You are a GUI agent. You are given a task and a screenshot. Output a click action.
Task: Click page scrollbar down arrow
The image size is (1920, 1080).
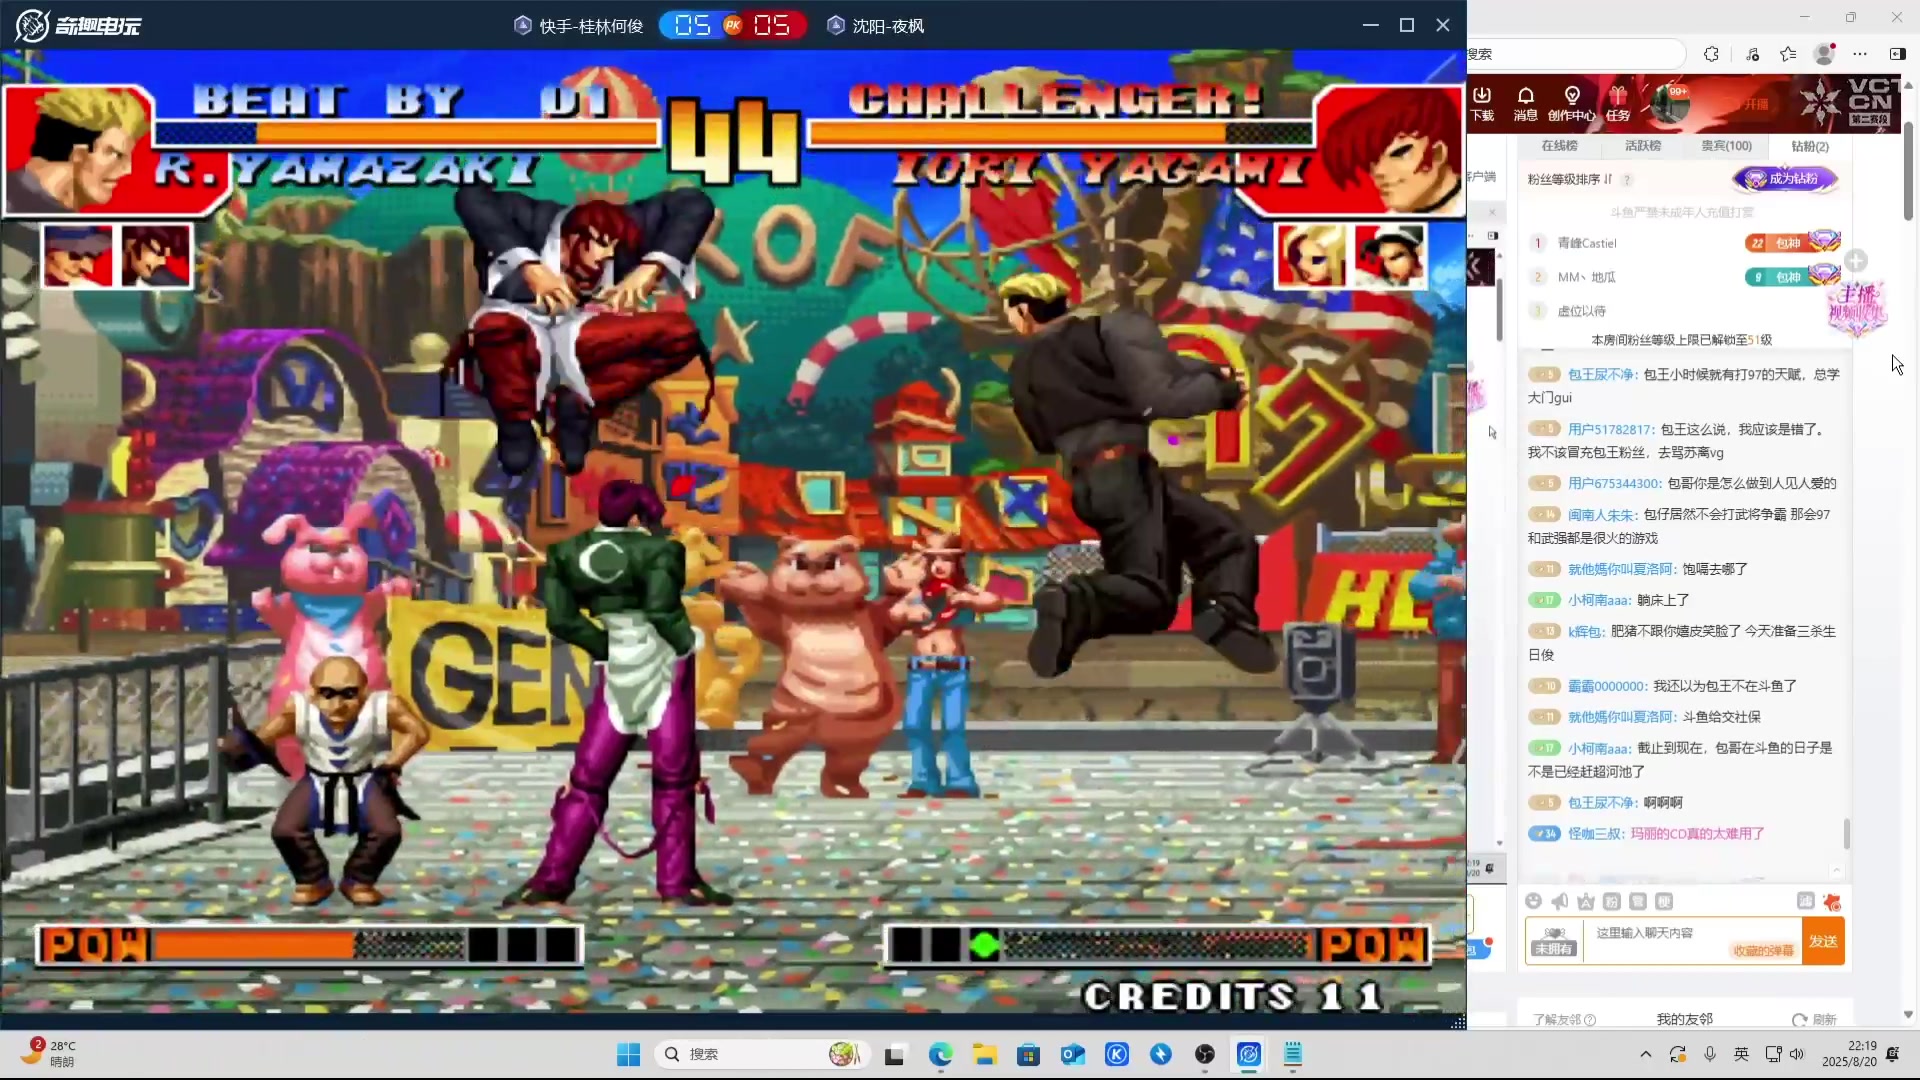click(x=1908, y=1014)
